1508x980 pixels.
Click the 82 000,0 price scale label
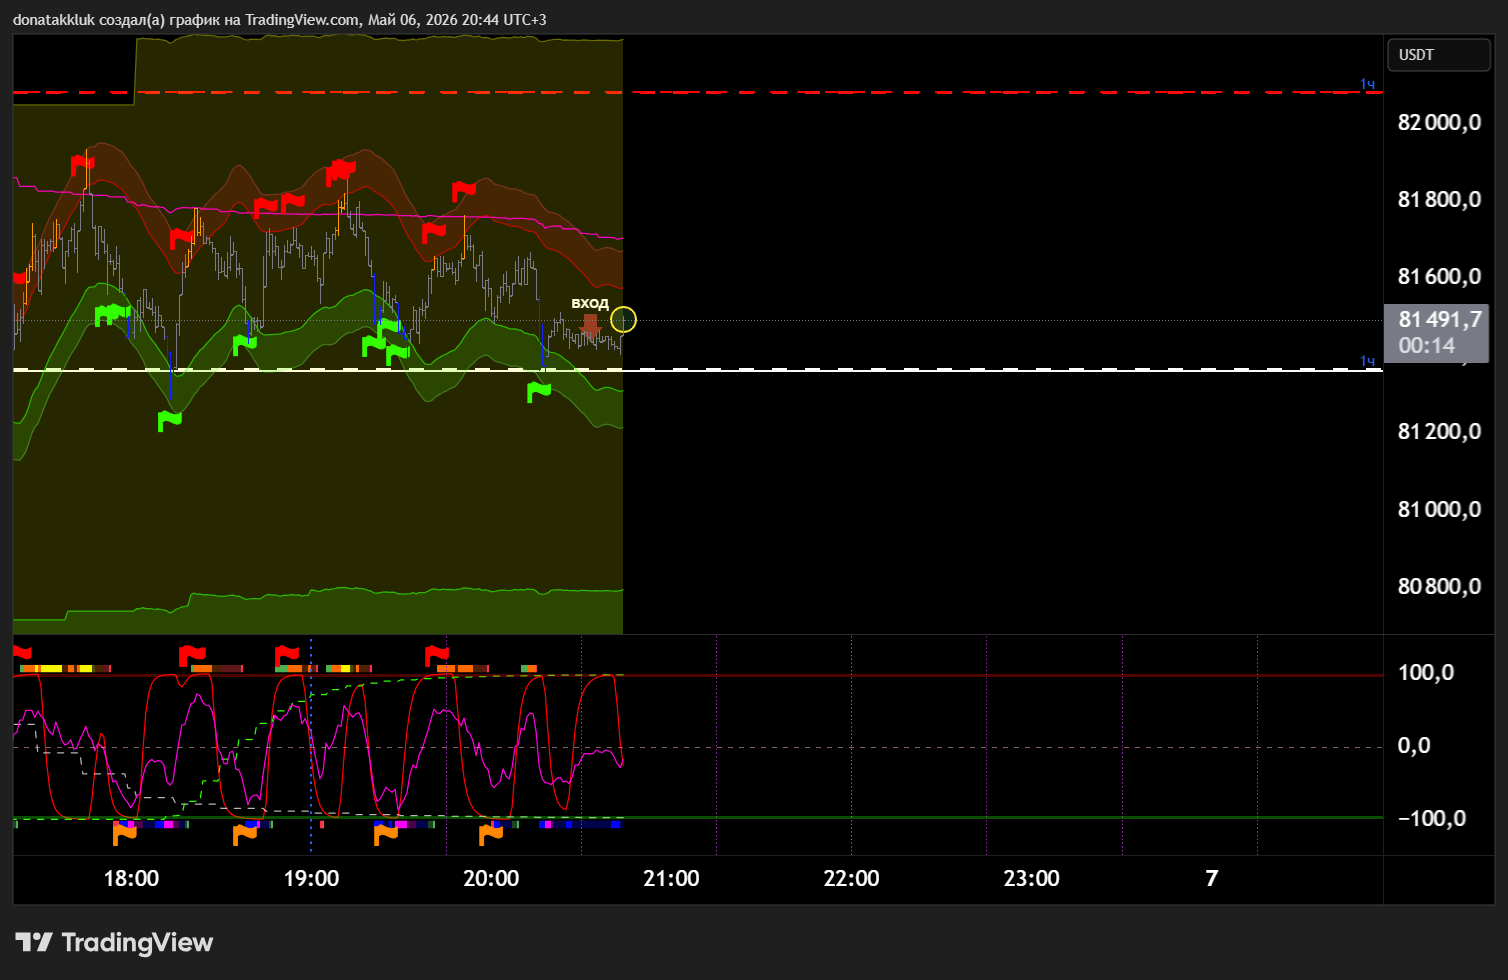pos(1440,123)
